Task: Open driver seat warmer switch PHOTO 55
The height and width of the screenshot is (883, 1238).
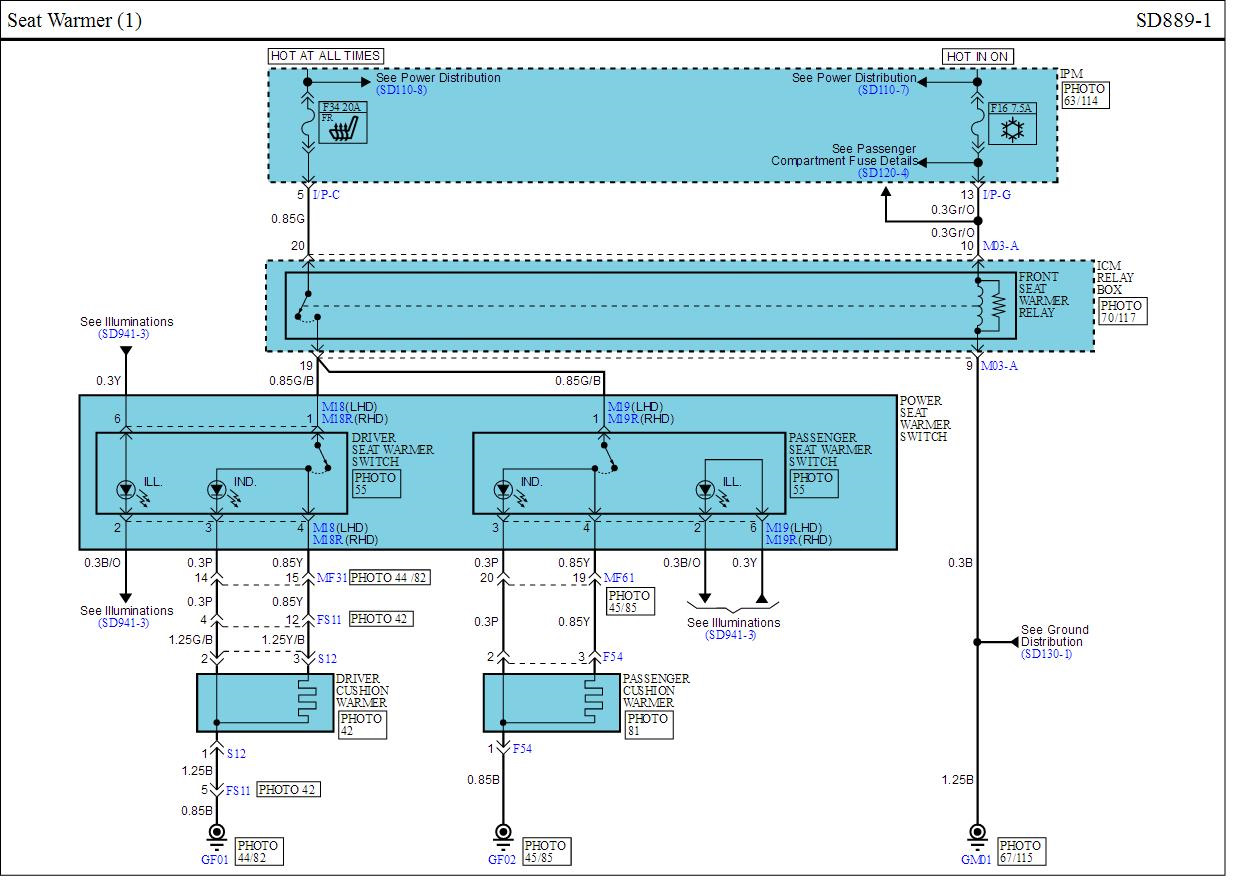Action: pos(375,484)
